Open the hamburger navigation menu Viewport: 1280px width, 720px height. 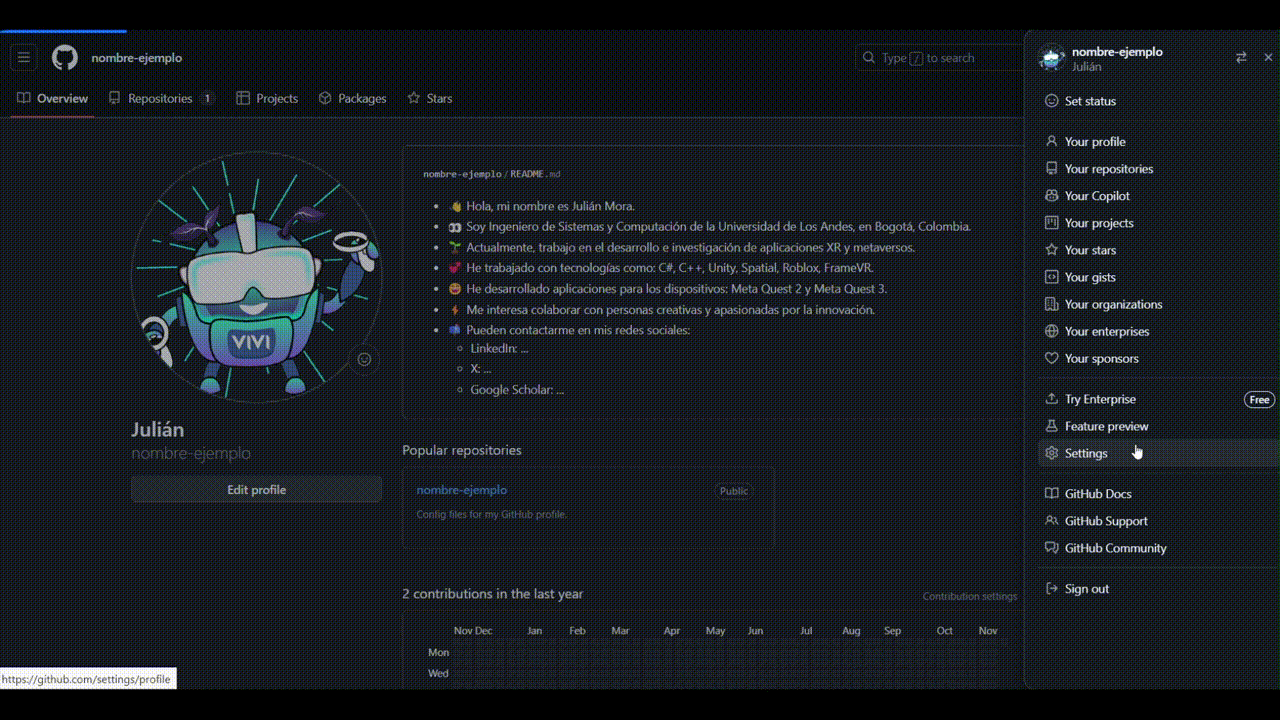(24, 57)
